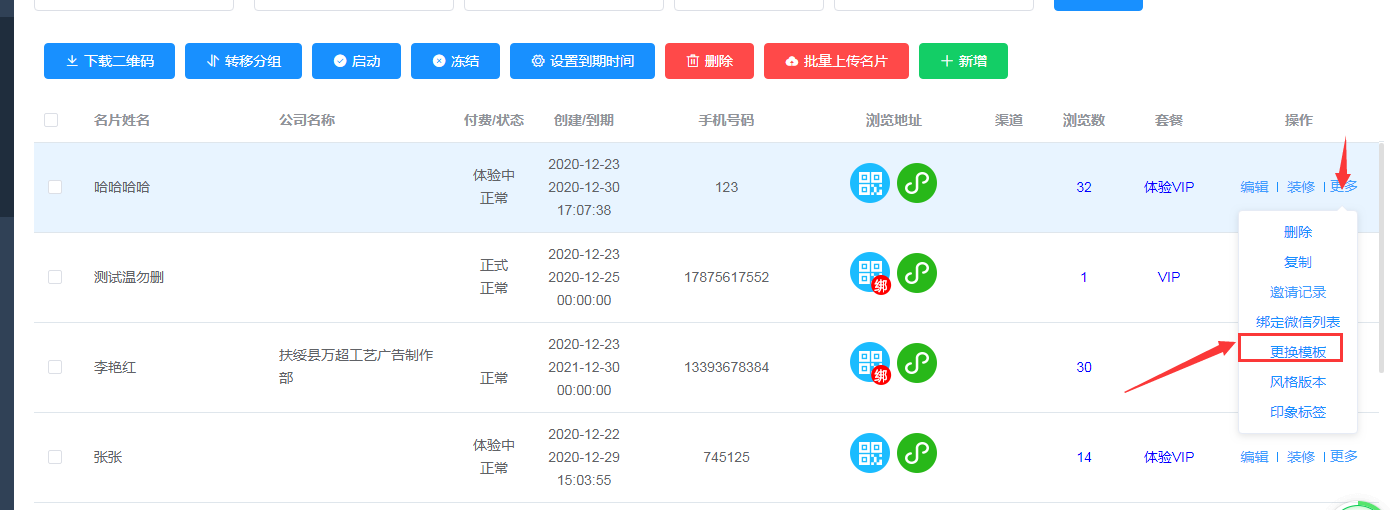This screenshot has height=510, width=1393.
Task: Open the 编辑 link for 张张
Action: (1254, 457)
